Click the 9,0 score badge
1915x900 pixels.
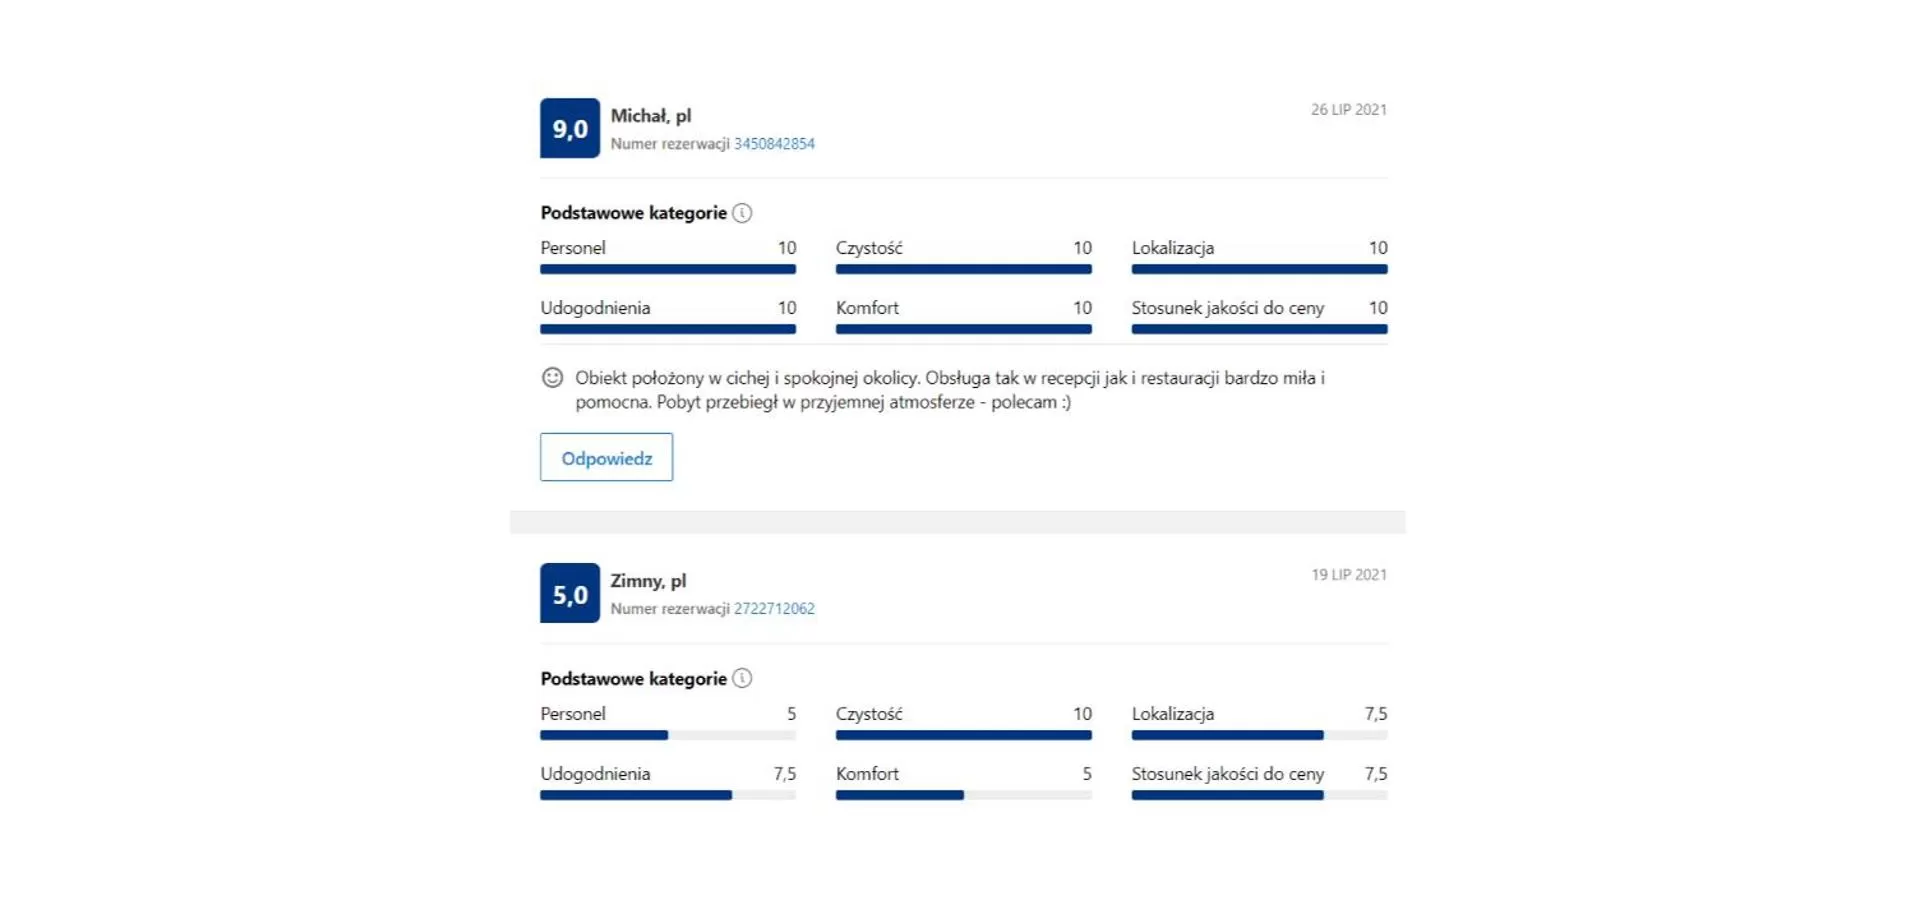tap(570, 128)
